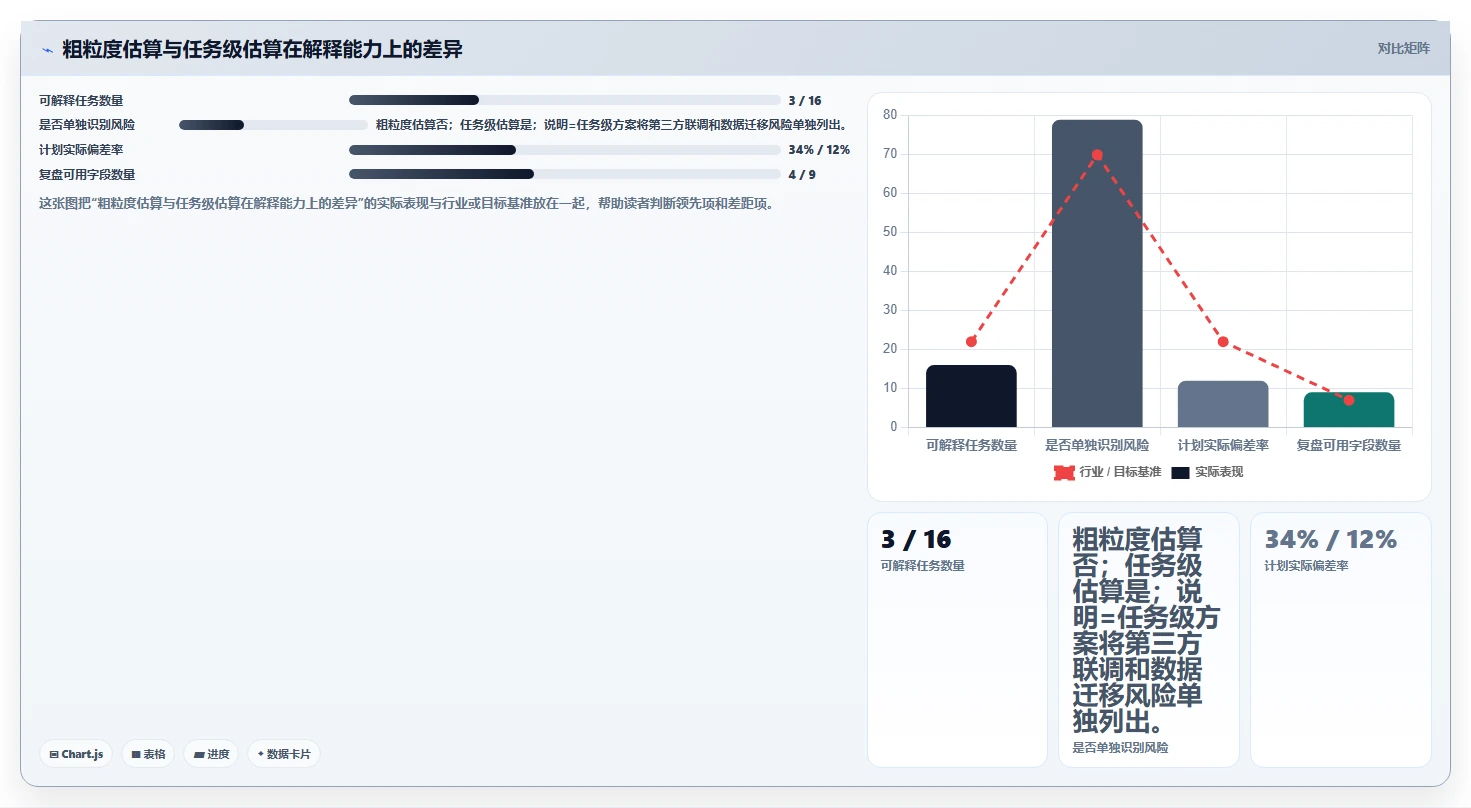Click the 计划实际偏差率 progress bar
This screenshot has width=1471, height=808.
(x=564, y=150)
